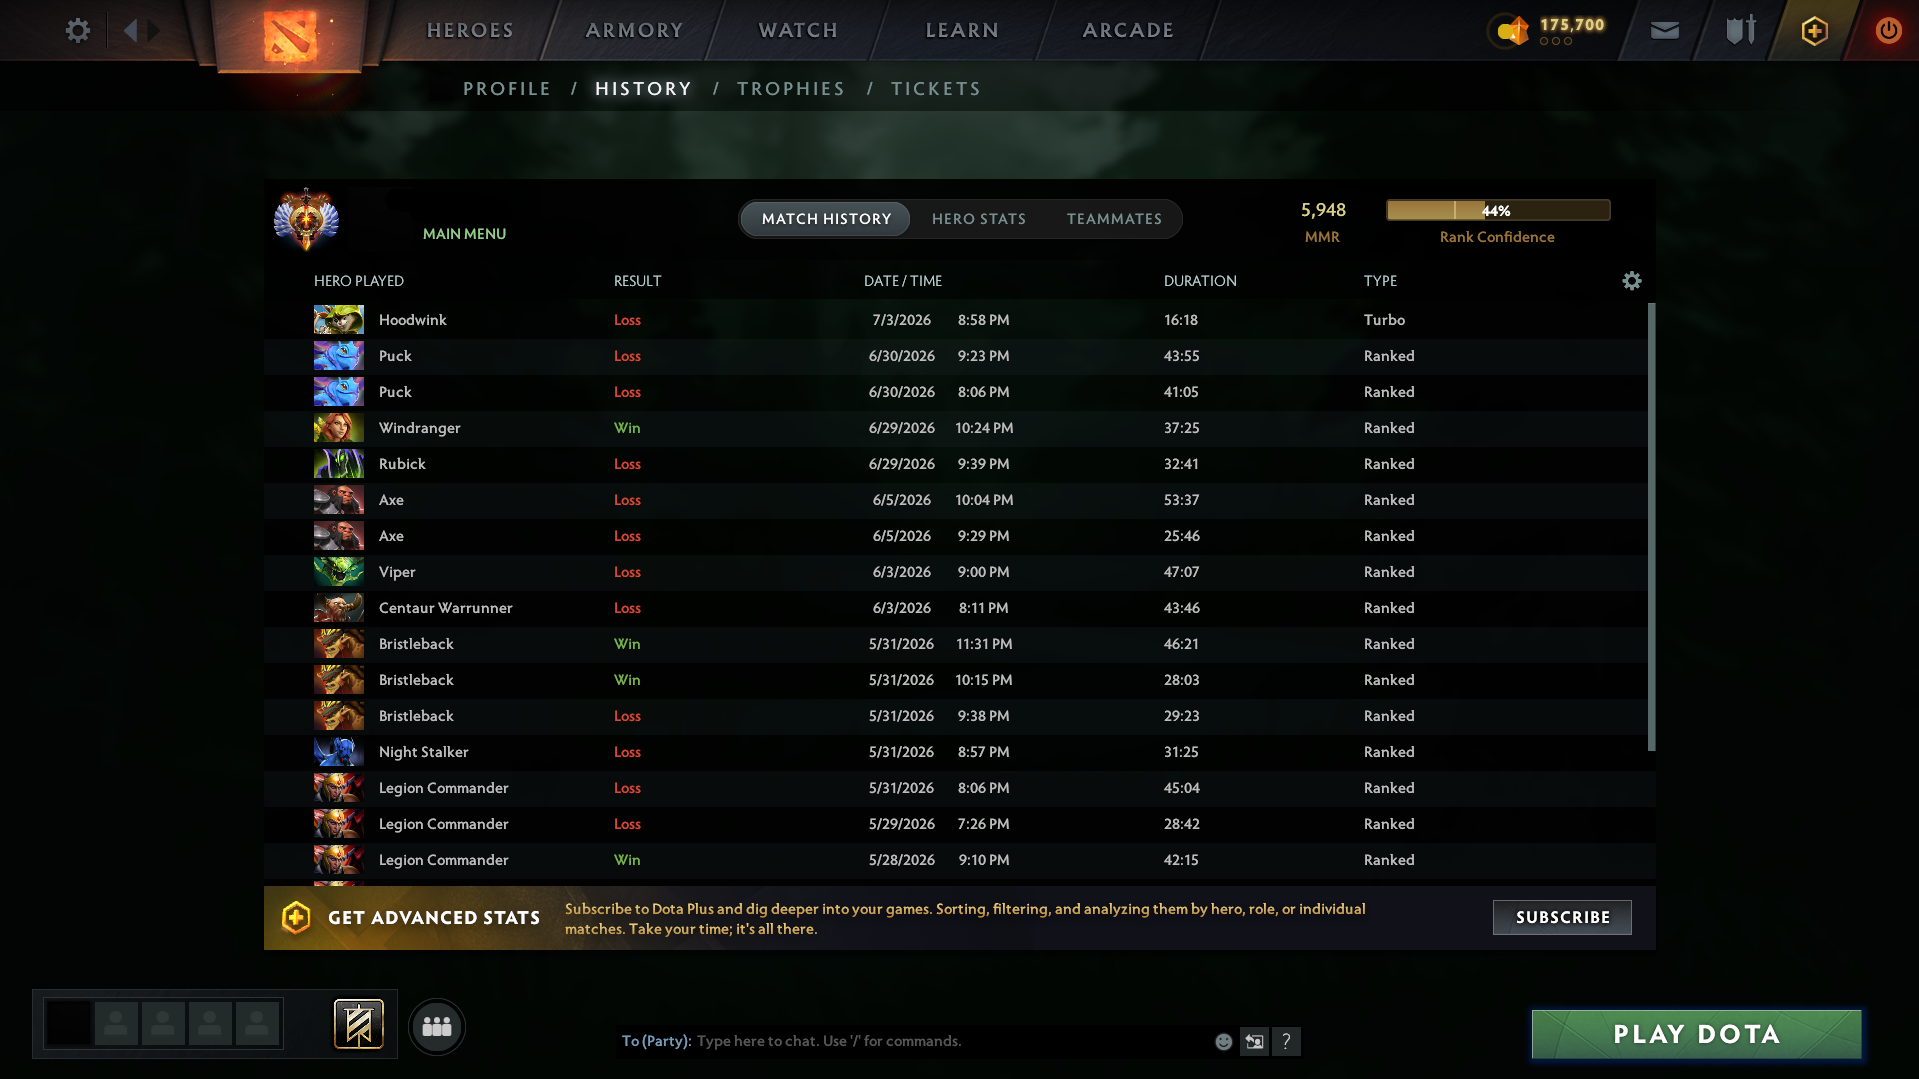Image resolution: width=1919 pixels, height=1079 pixels.
Task: Click the Turbo match type cell
Action: [1384, 320]
